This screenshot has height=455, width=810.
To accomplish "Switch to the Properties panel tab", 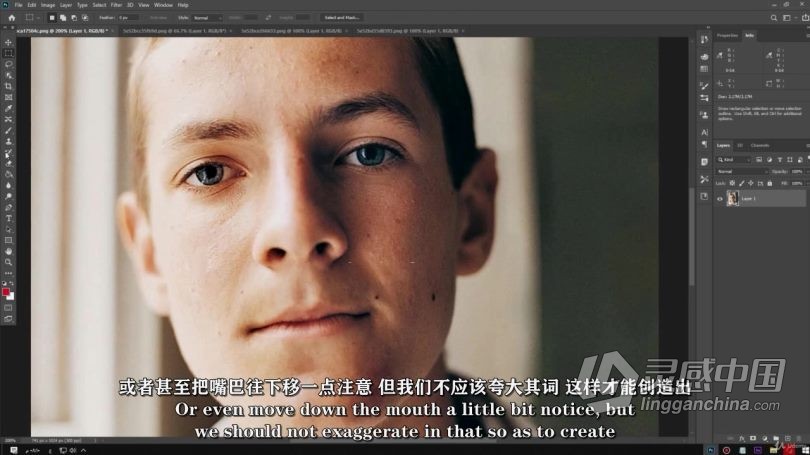I will pyautogui.click(x=727, y=36).
